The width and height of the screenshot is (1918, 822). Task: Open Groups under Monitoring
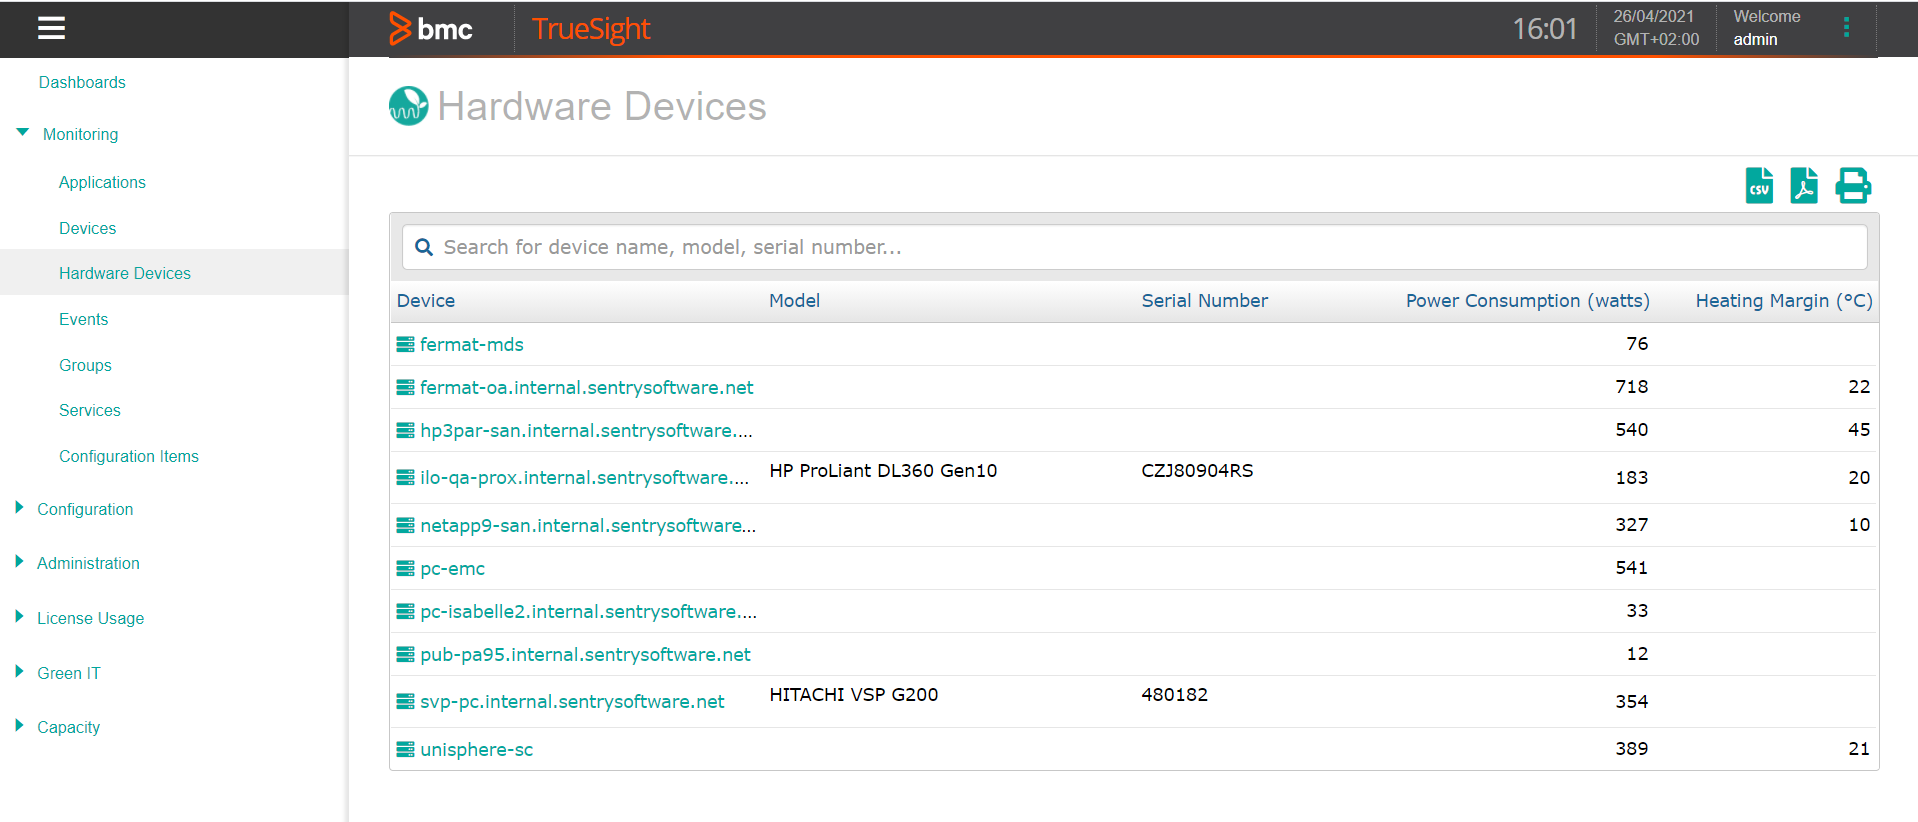[85, 365]
